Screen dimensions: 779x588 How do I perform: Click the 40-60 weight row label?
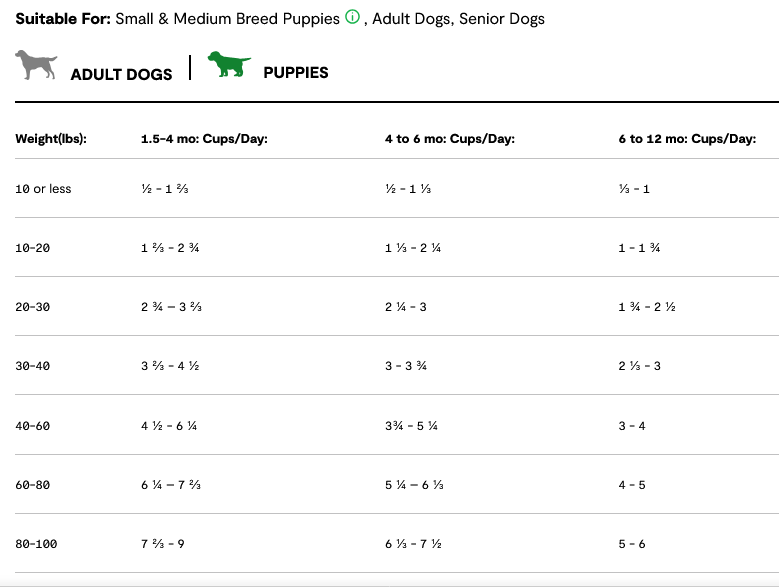pos(33,426)
